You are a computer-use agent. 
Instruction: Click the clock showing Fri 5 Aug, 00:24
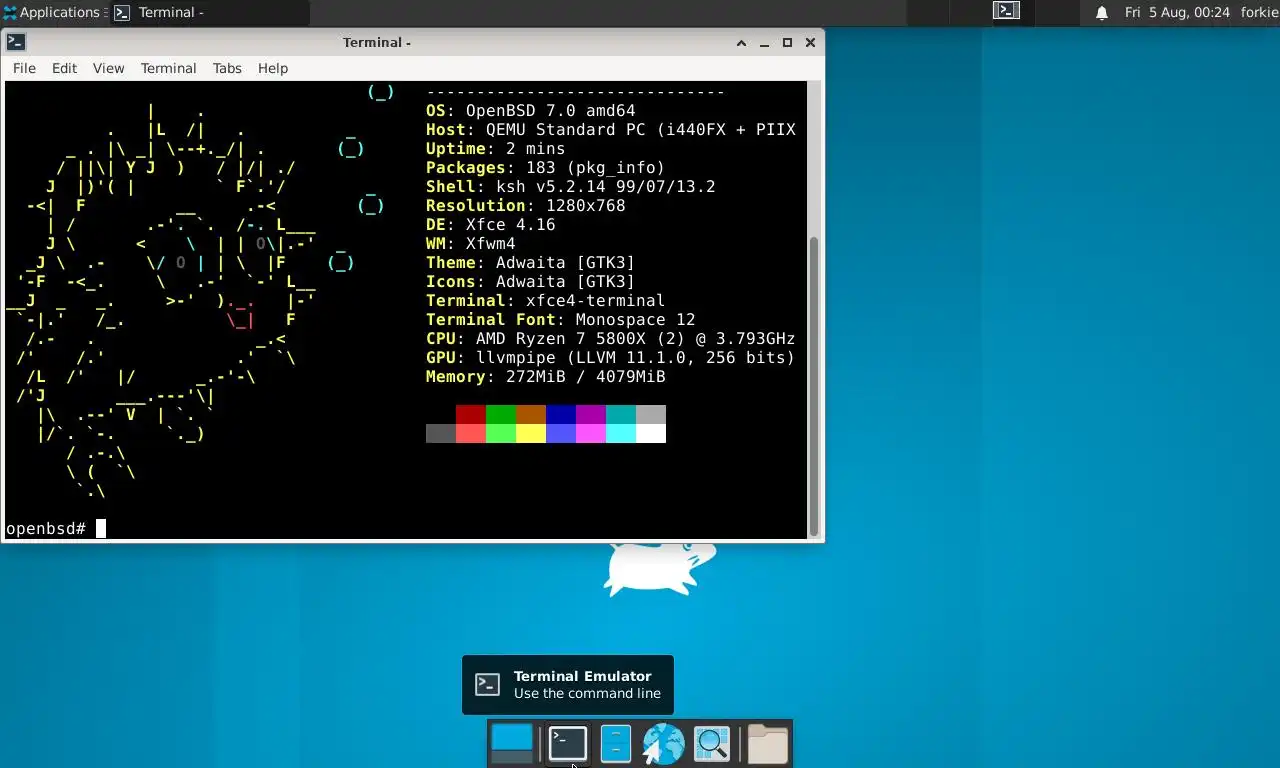[1177, 13]
